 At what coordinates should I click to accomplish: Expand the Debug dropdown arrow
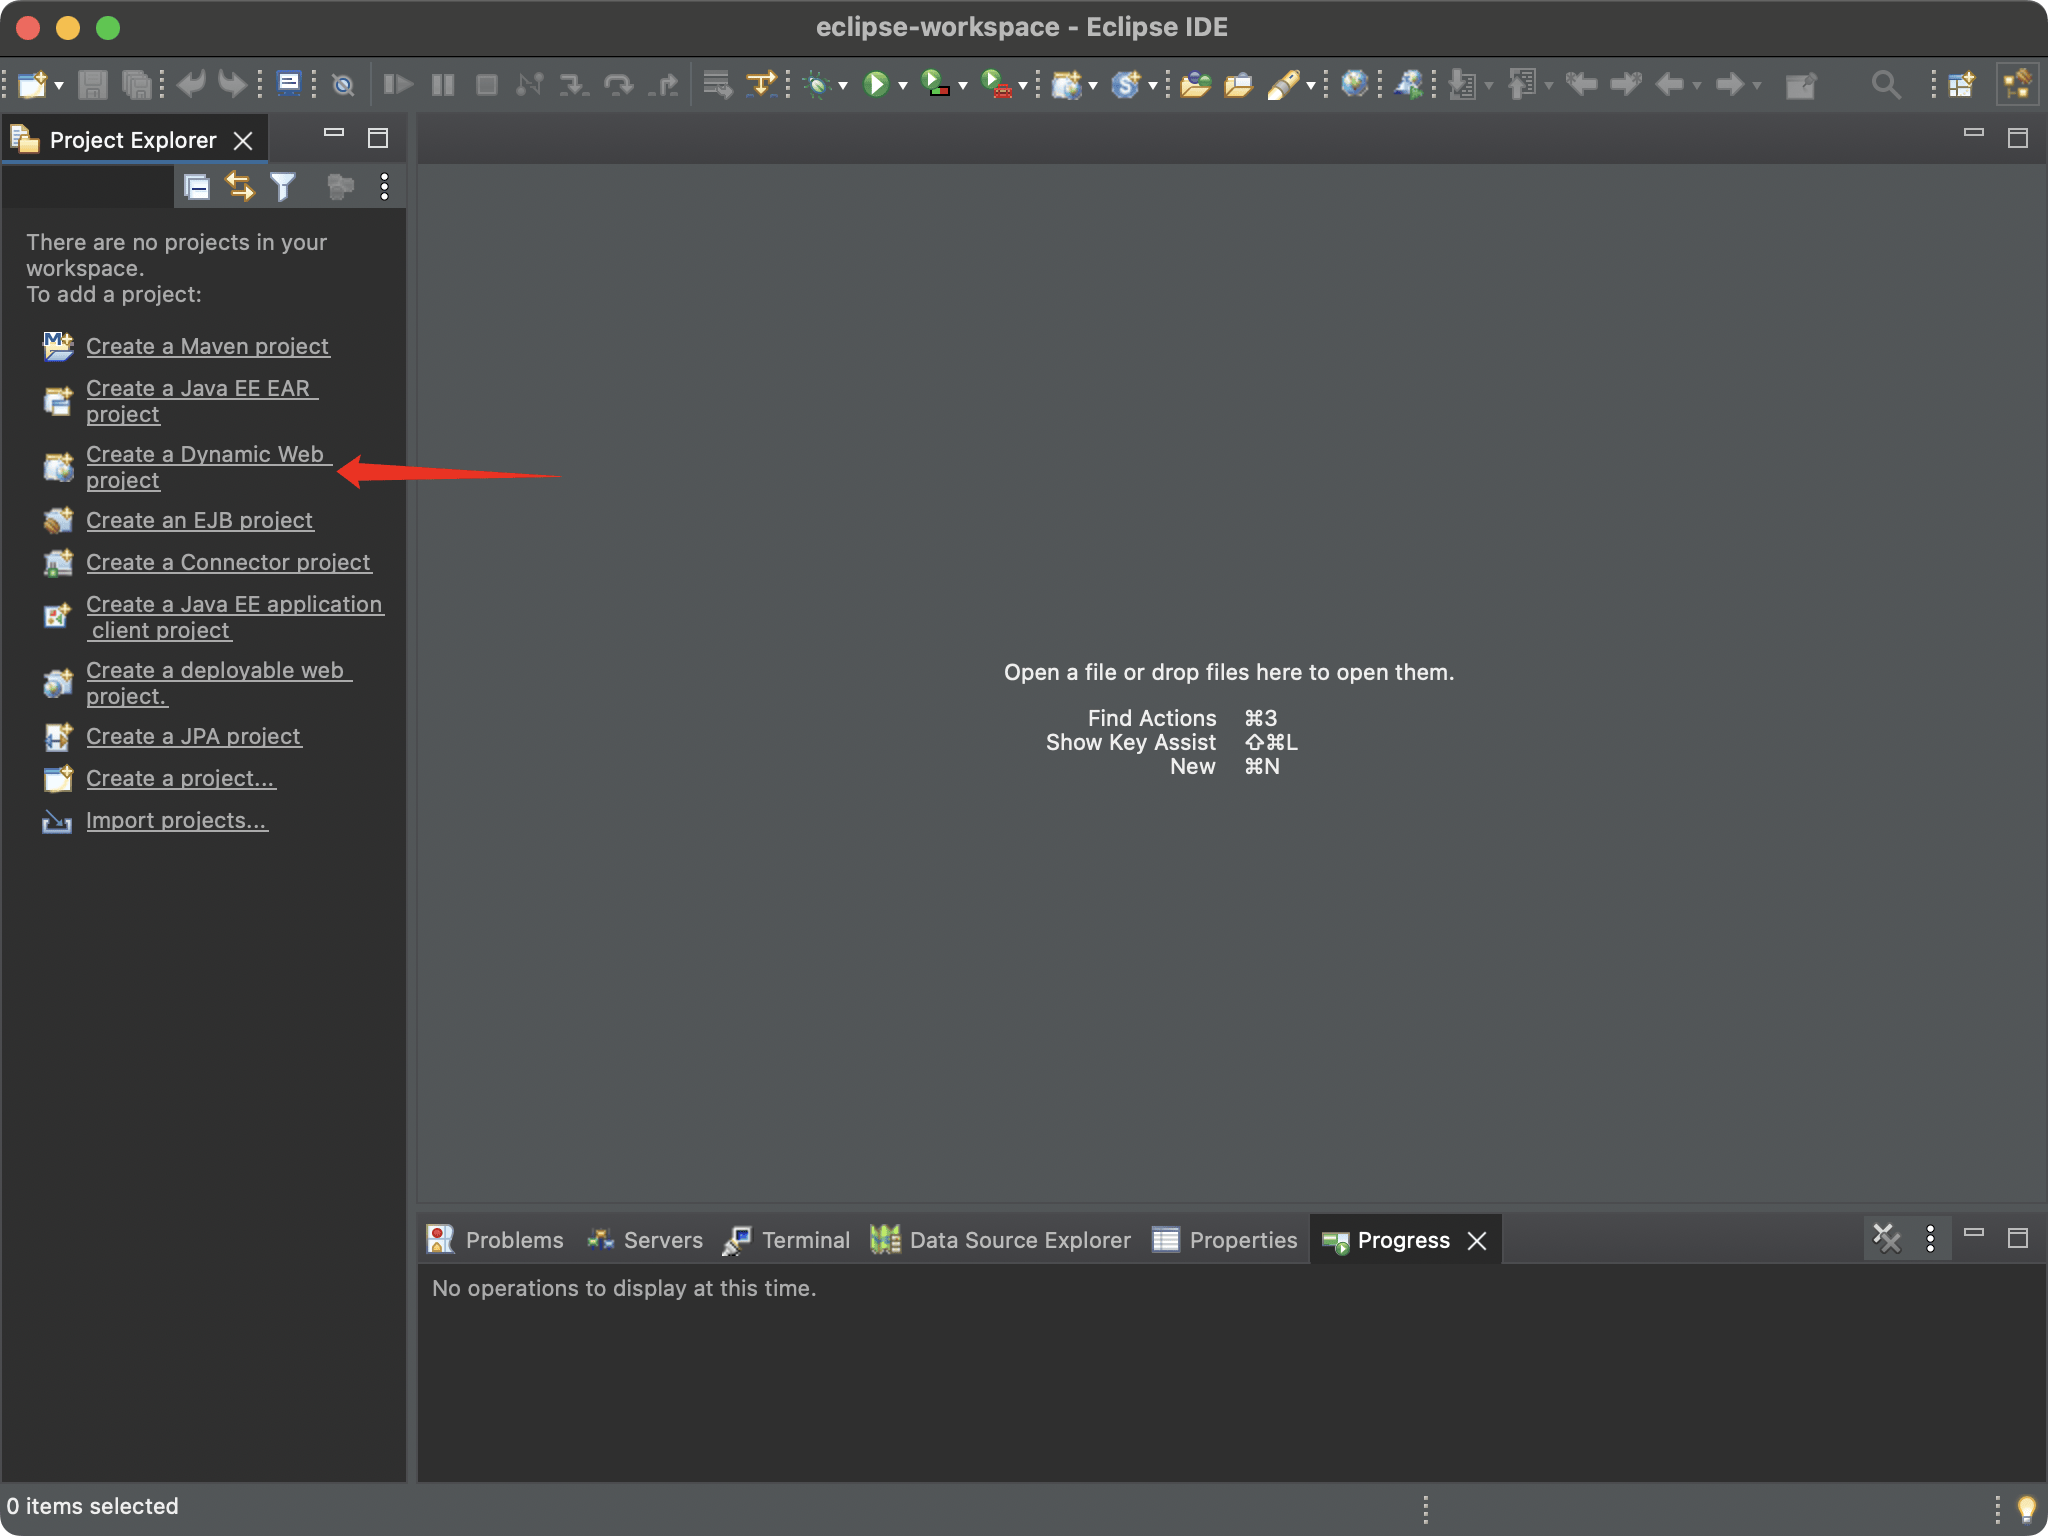(843, 86)
